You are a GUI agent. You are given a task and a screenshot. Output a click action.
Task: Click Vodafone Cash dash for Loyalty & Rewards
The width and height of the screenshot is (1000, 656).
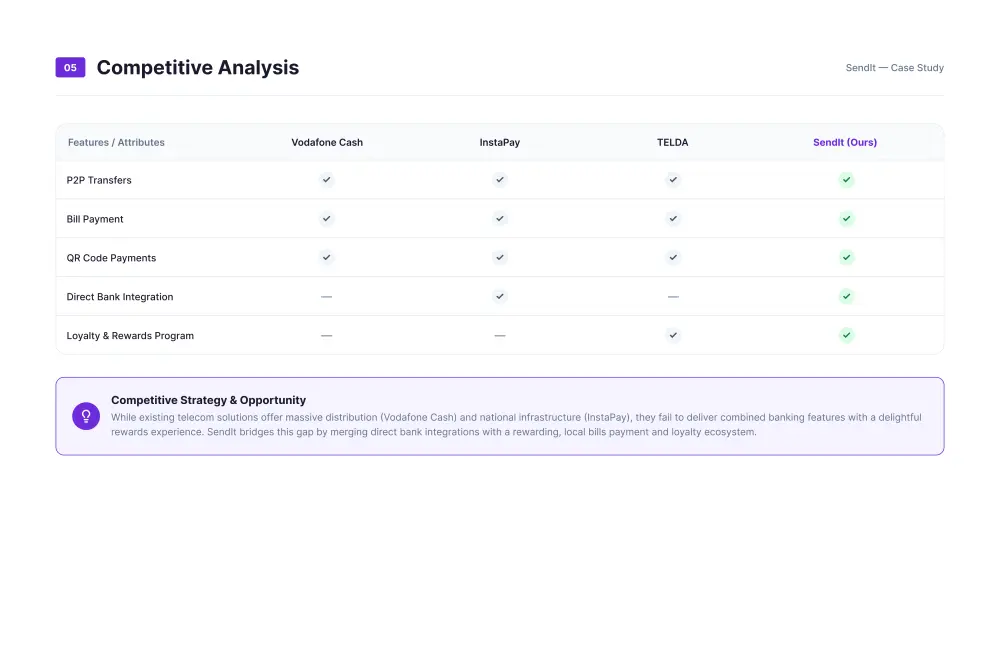(327, 336)
